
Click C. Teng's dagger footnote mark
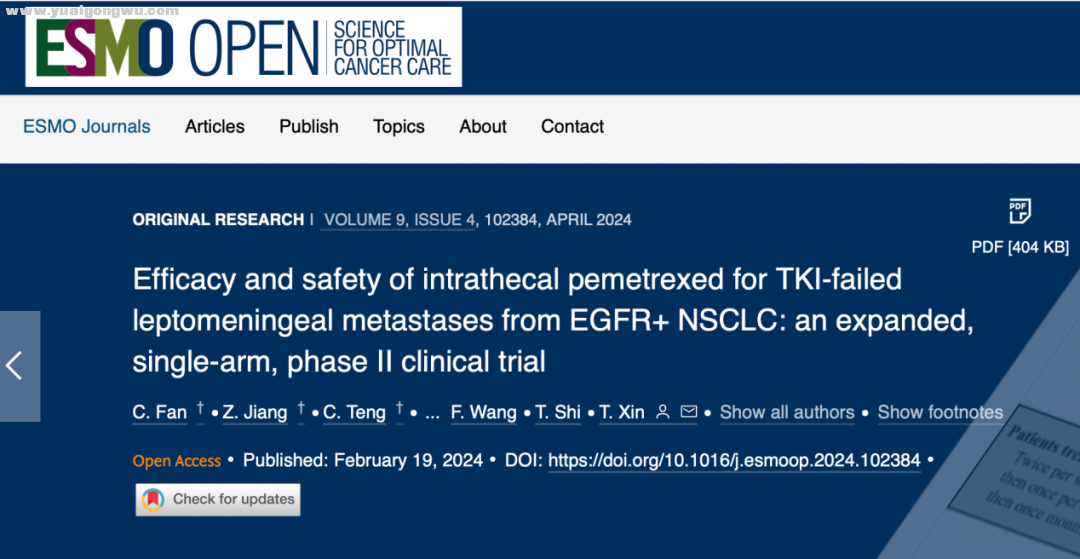point(399,410)
